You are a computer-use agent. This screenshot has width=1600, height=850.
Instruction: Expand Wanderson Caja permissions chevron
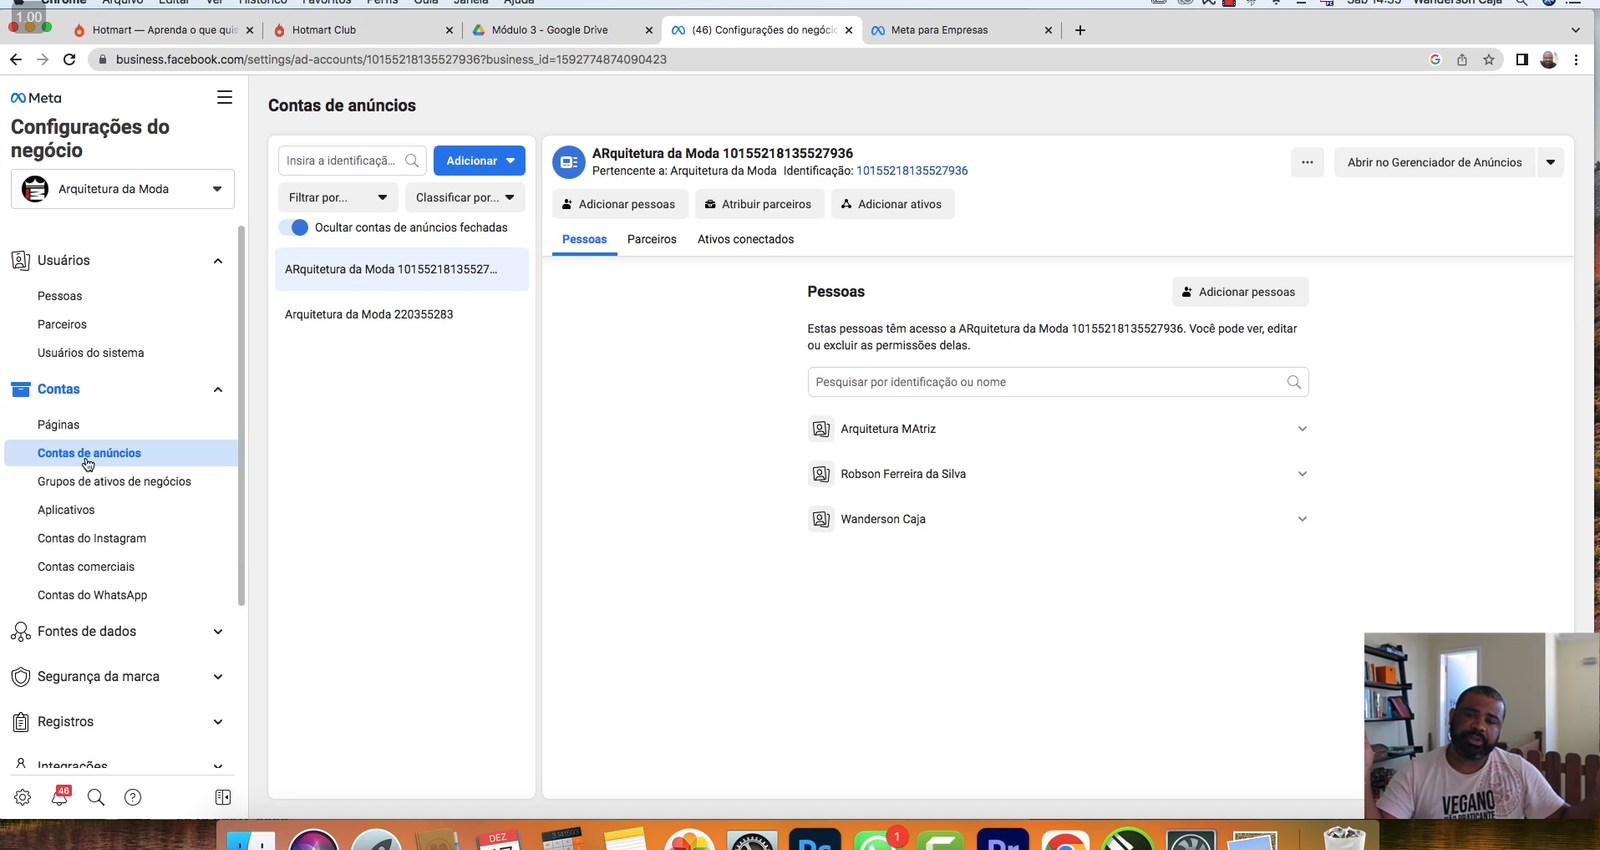pyautogui.click(x=1302, y=519)
